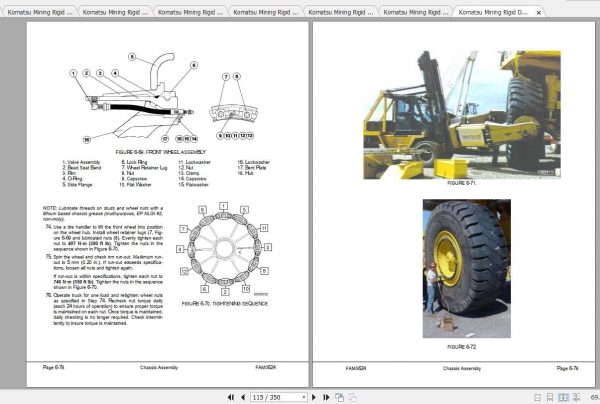The image size is (600, 404).
Task: Click the FIGURE 6-69 FRONT WHEEL ASSEMBLY caption
Action: (161, 152)
